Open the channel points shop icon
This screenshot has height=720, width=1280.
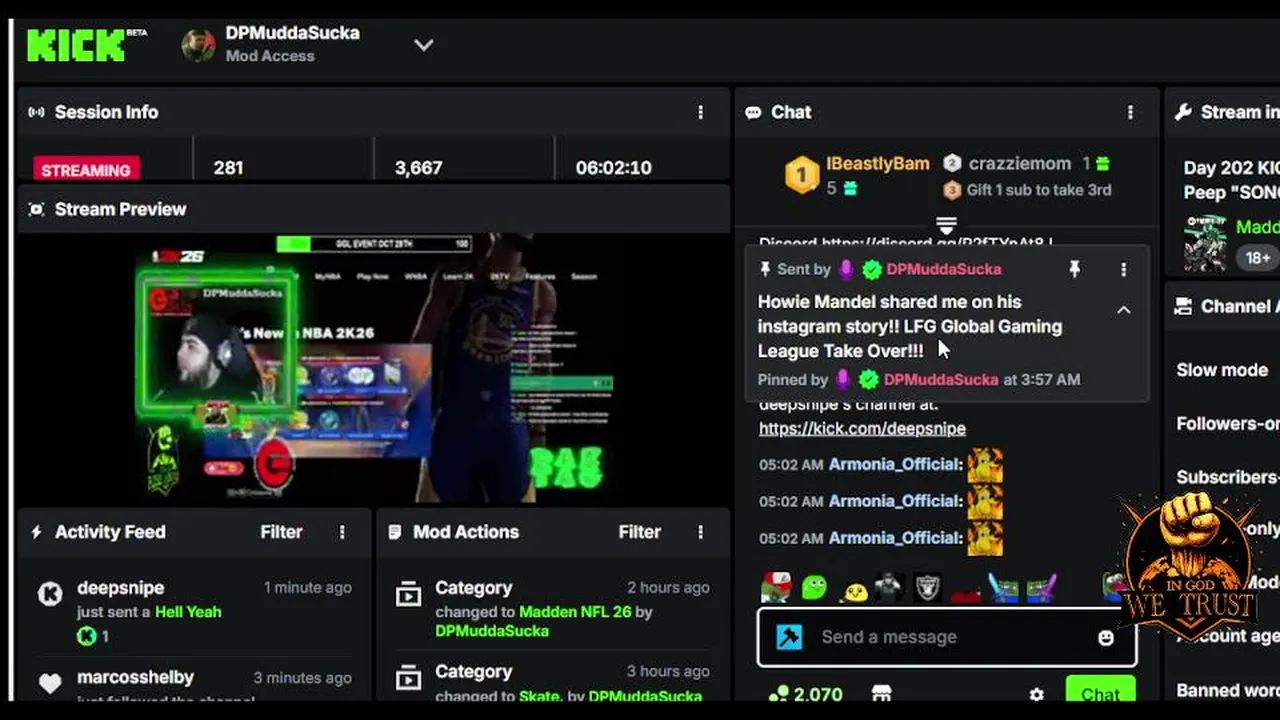881,694
